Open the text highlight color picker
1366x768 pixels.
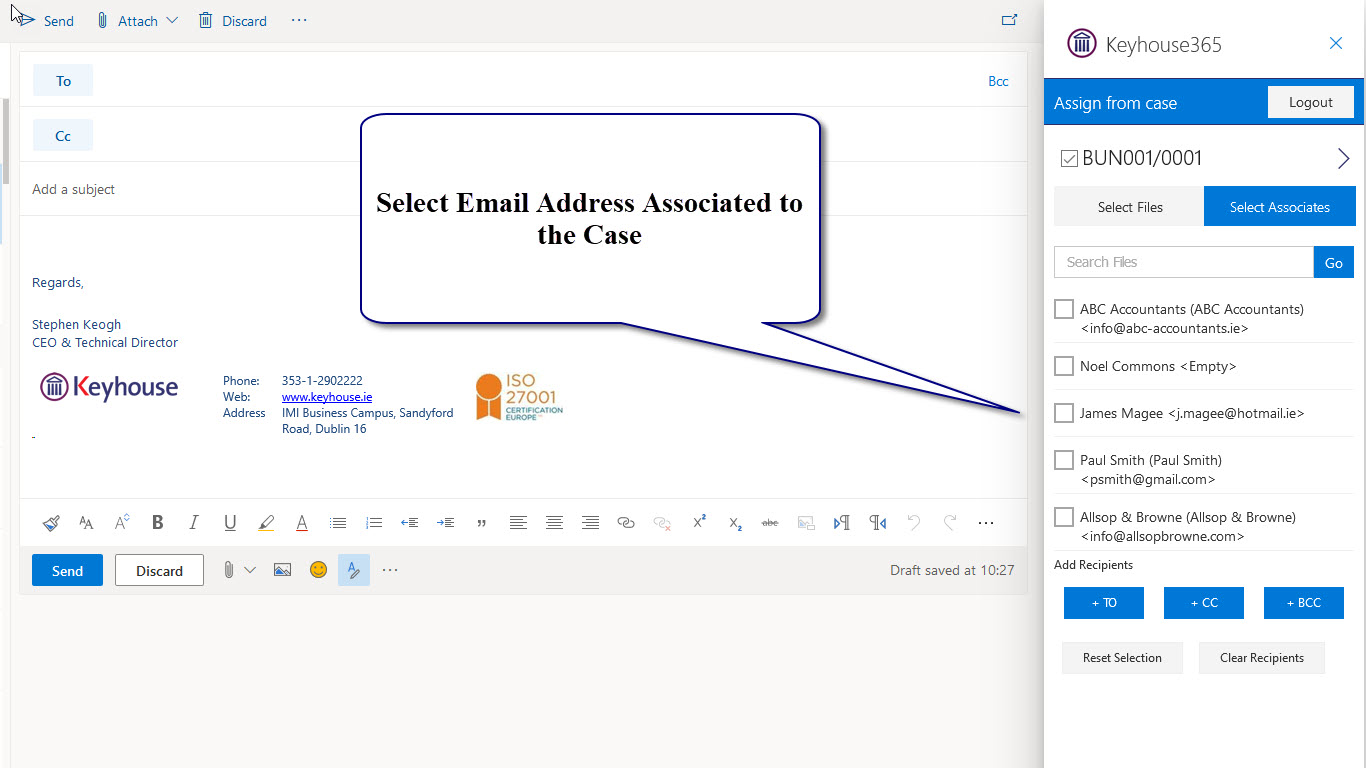266,522
